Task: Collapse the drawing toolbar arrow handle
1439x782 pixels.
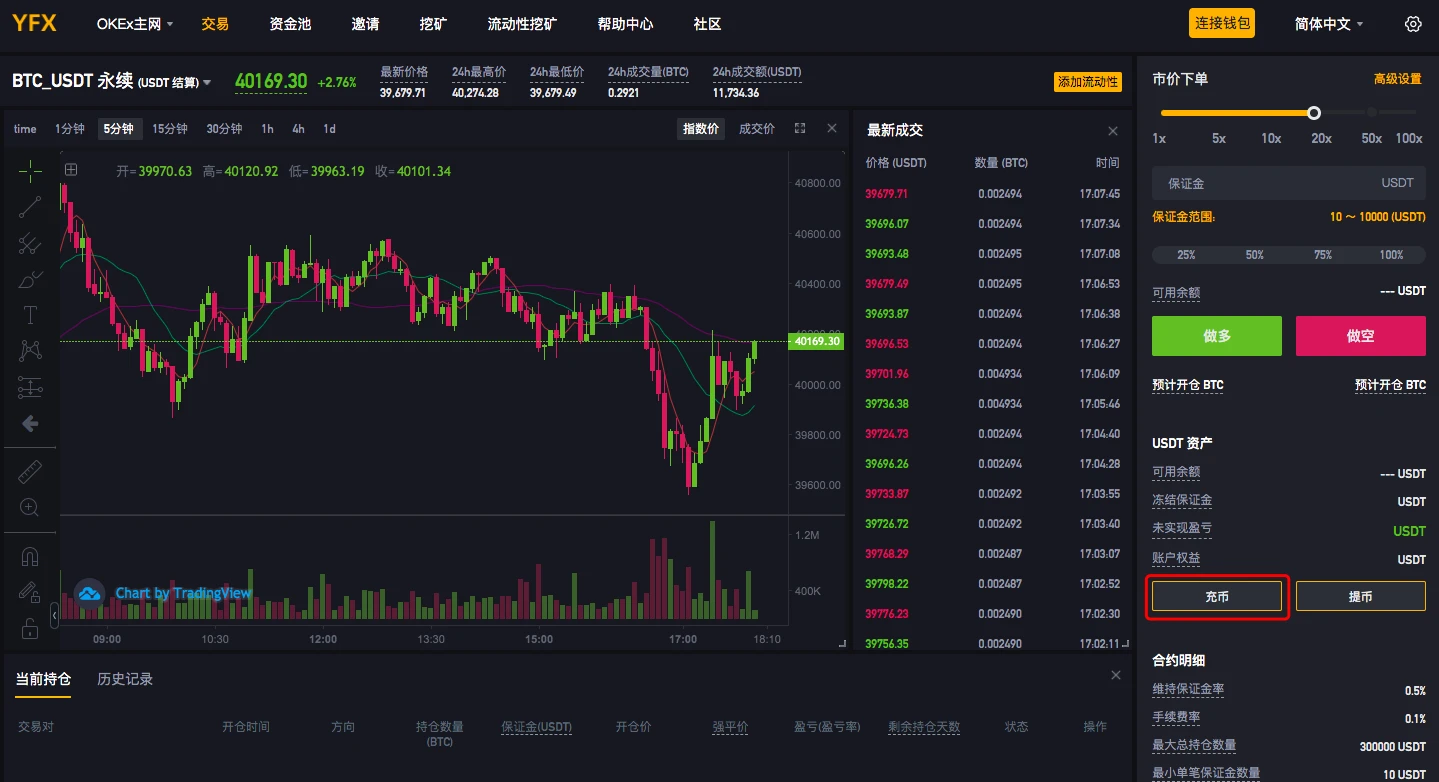Action: pos(54,614)
